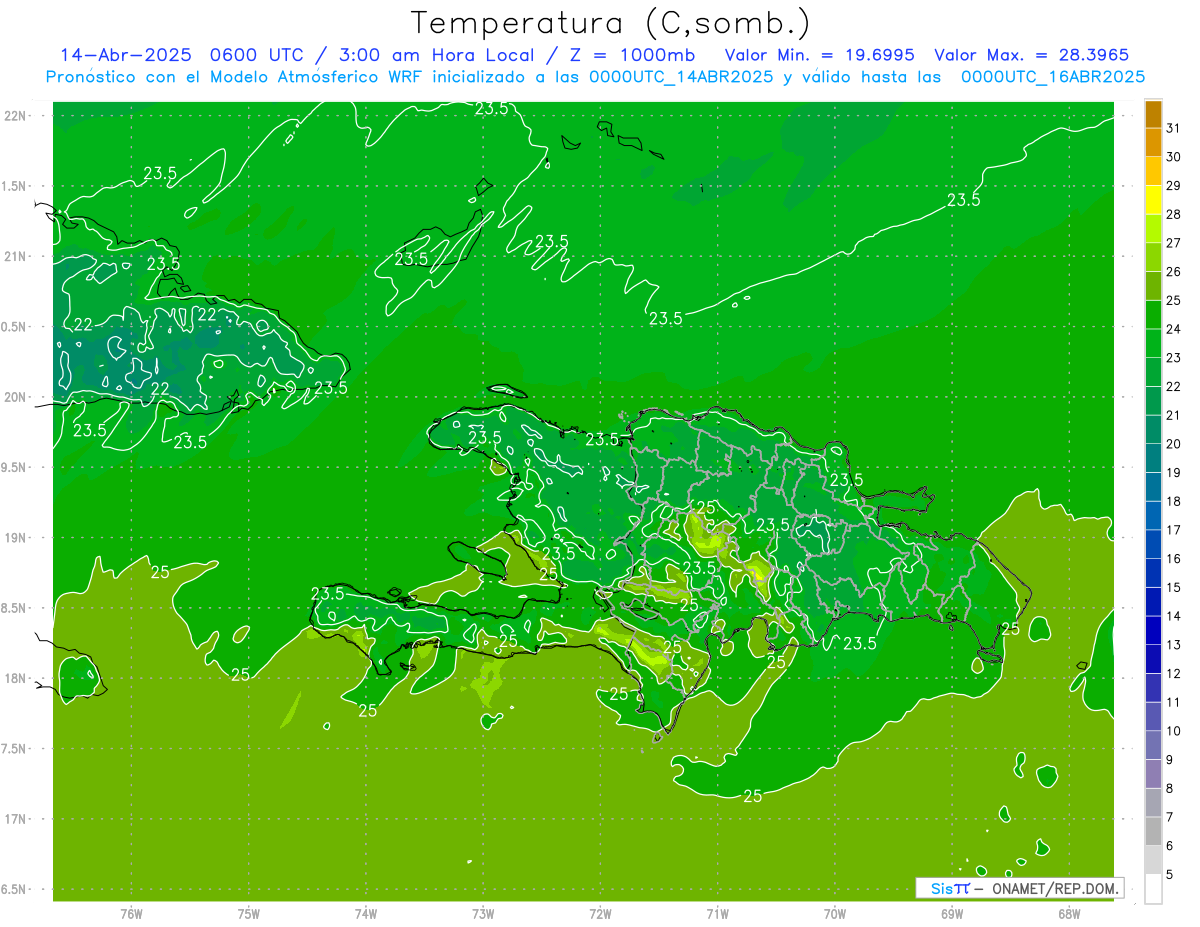1200x927 pixels.
Task: Pick the gray legend color between 6 and 7
Action: click(x=1153, y=832)
